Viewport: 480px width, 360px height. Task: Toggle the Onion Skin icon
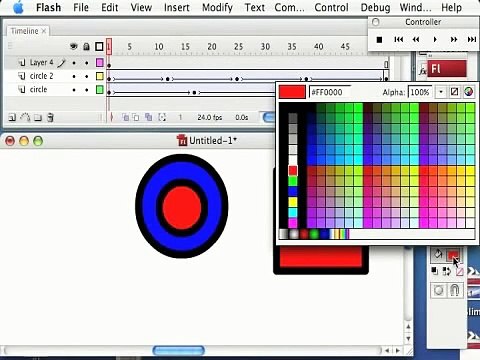125,117
